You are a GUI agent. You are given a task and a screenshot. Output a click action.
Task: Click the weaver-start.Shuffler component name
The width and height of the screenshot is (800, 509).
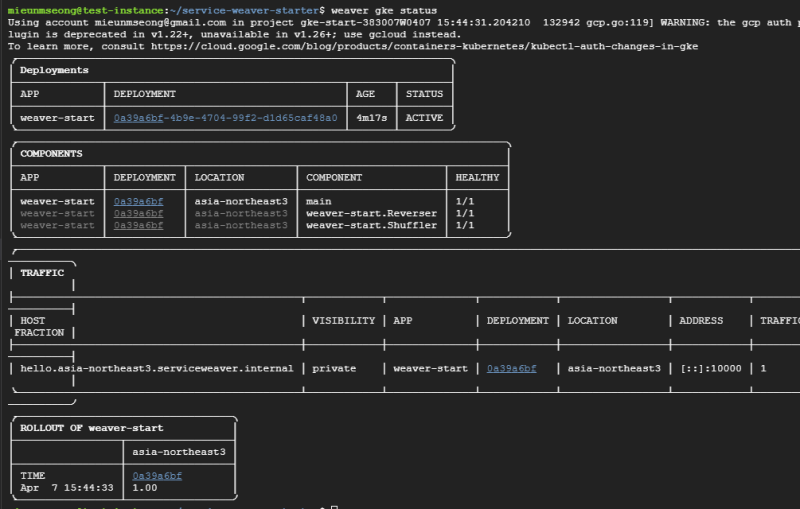371,225
